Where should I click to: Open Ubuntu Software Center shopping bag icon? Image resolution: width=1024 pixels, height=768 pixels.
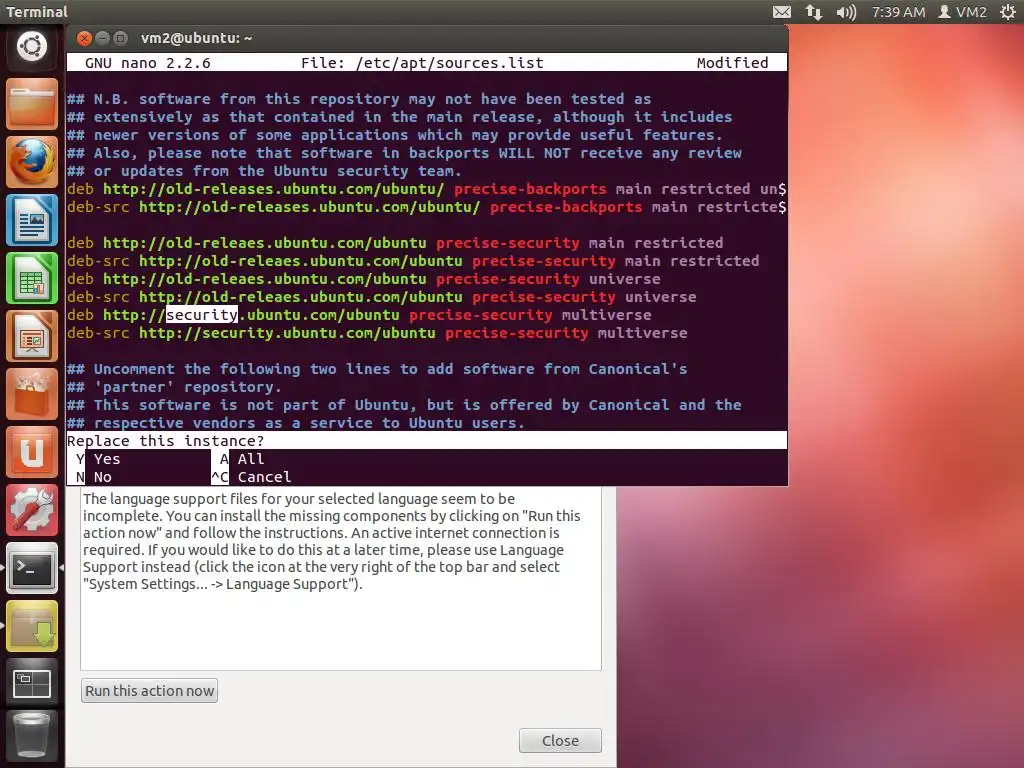point(31,394)
